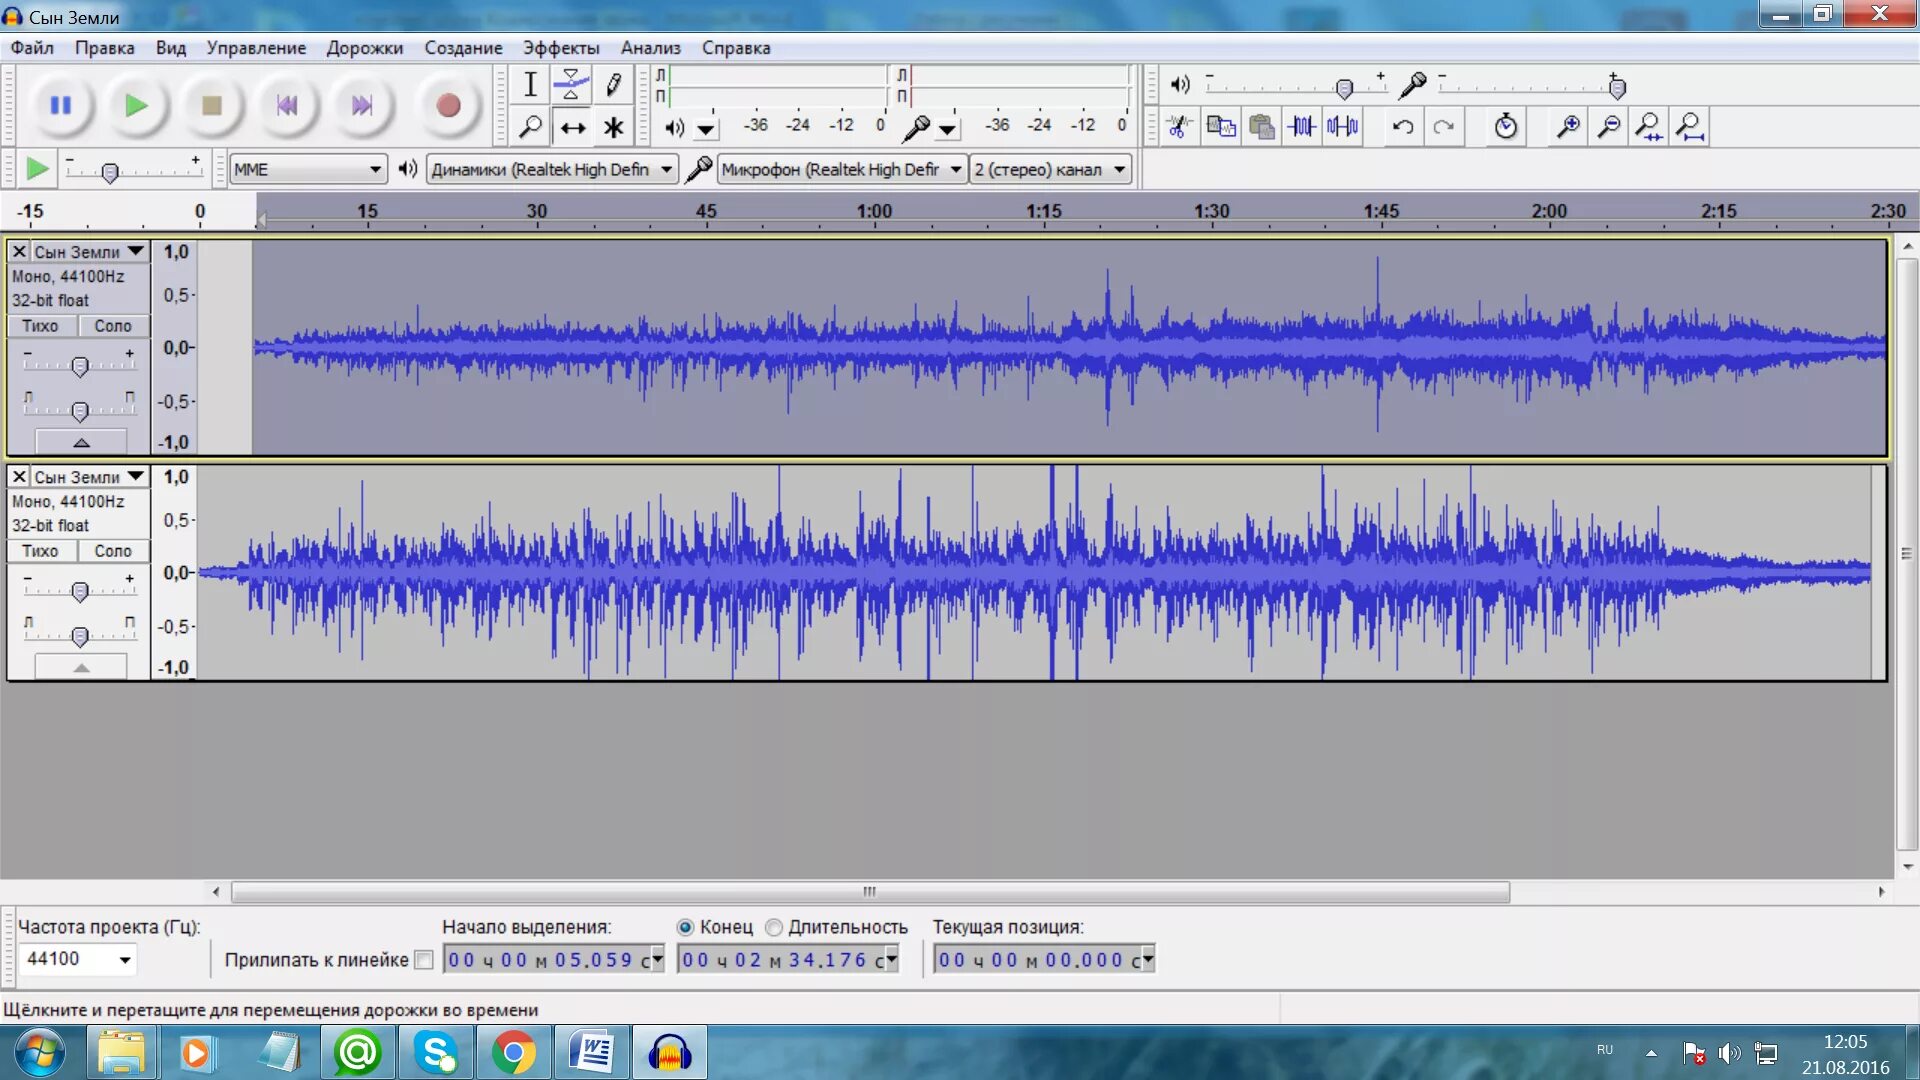Screen dimensions: 1920x1080
Task: Open the 'Эффекты' menu
Action: point(560,48)
